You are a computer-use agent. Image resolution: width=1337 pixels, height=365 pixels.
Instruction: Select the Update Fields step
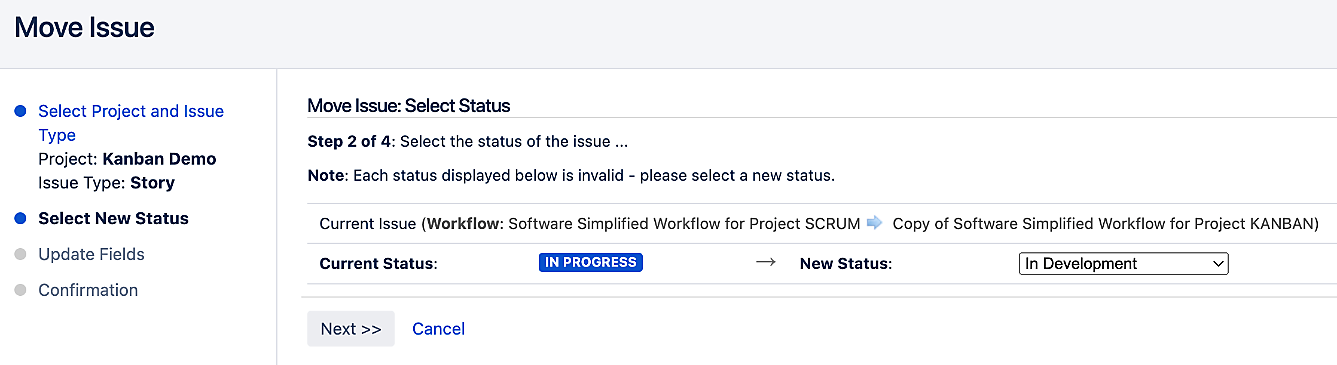click(91, 254)
